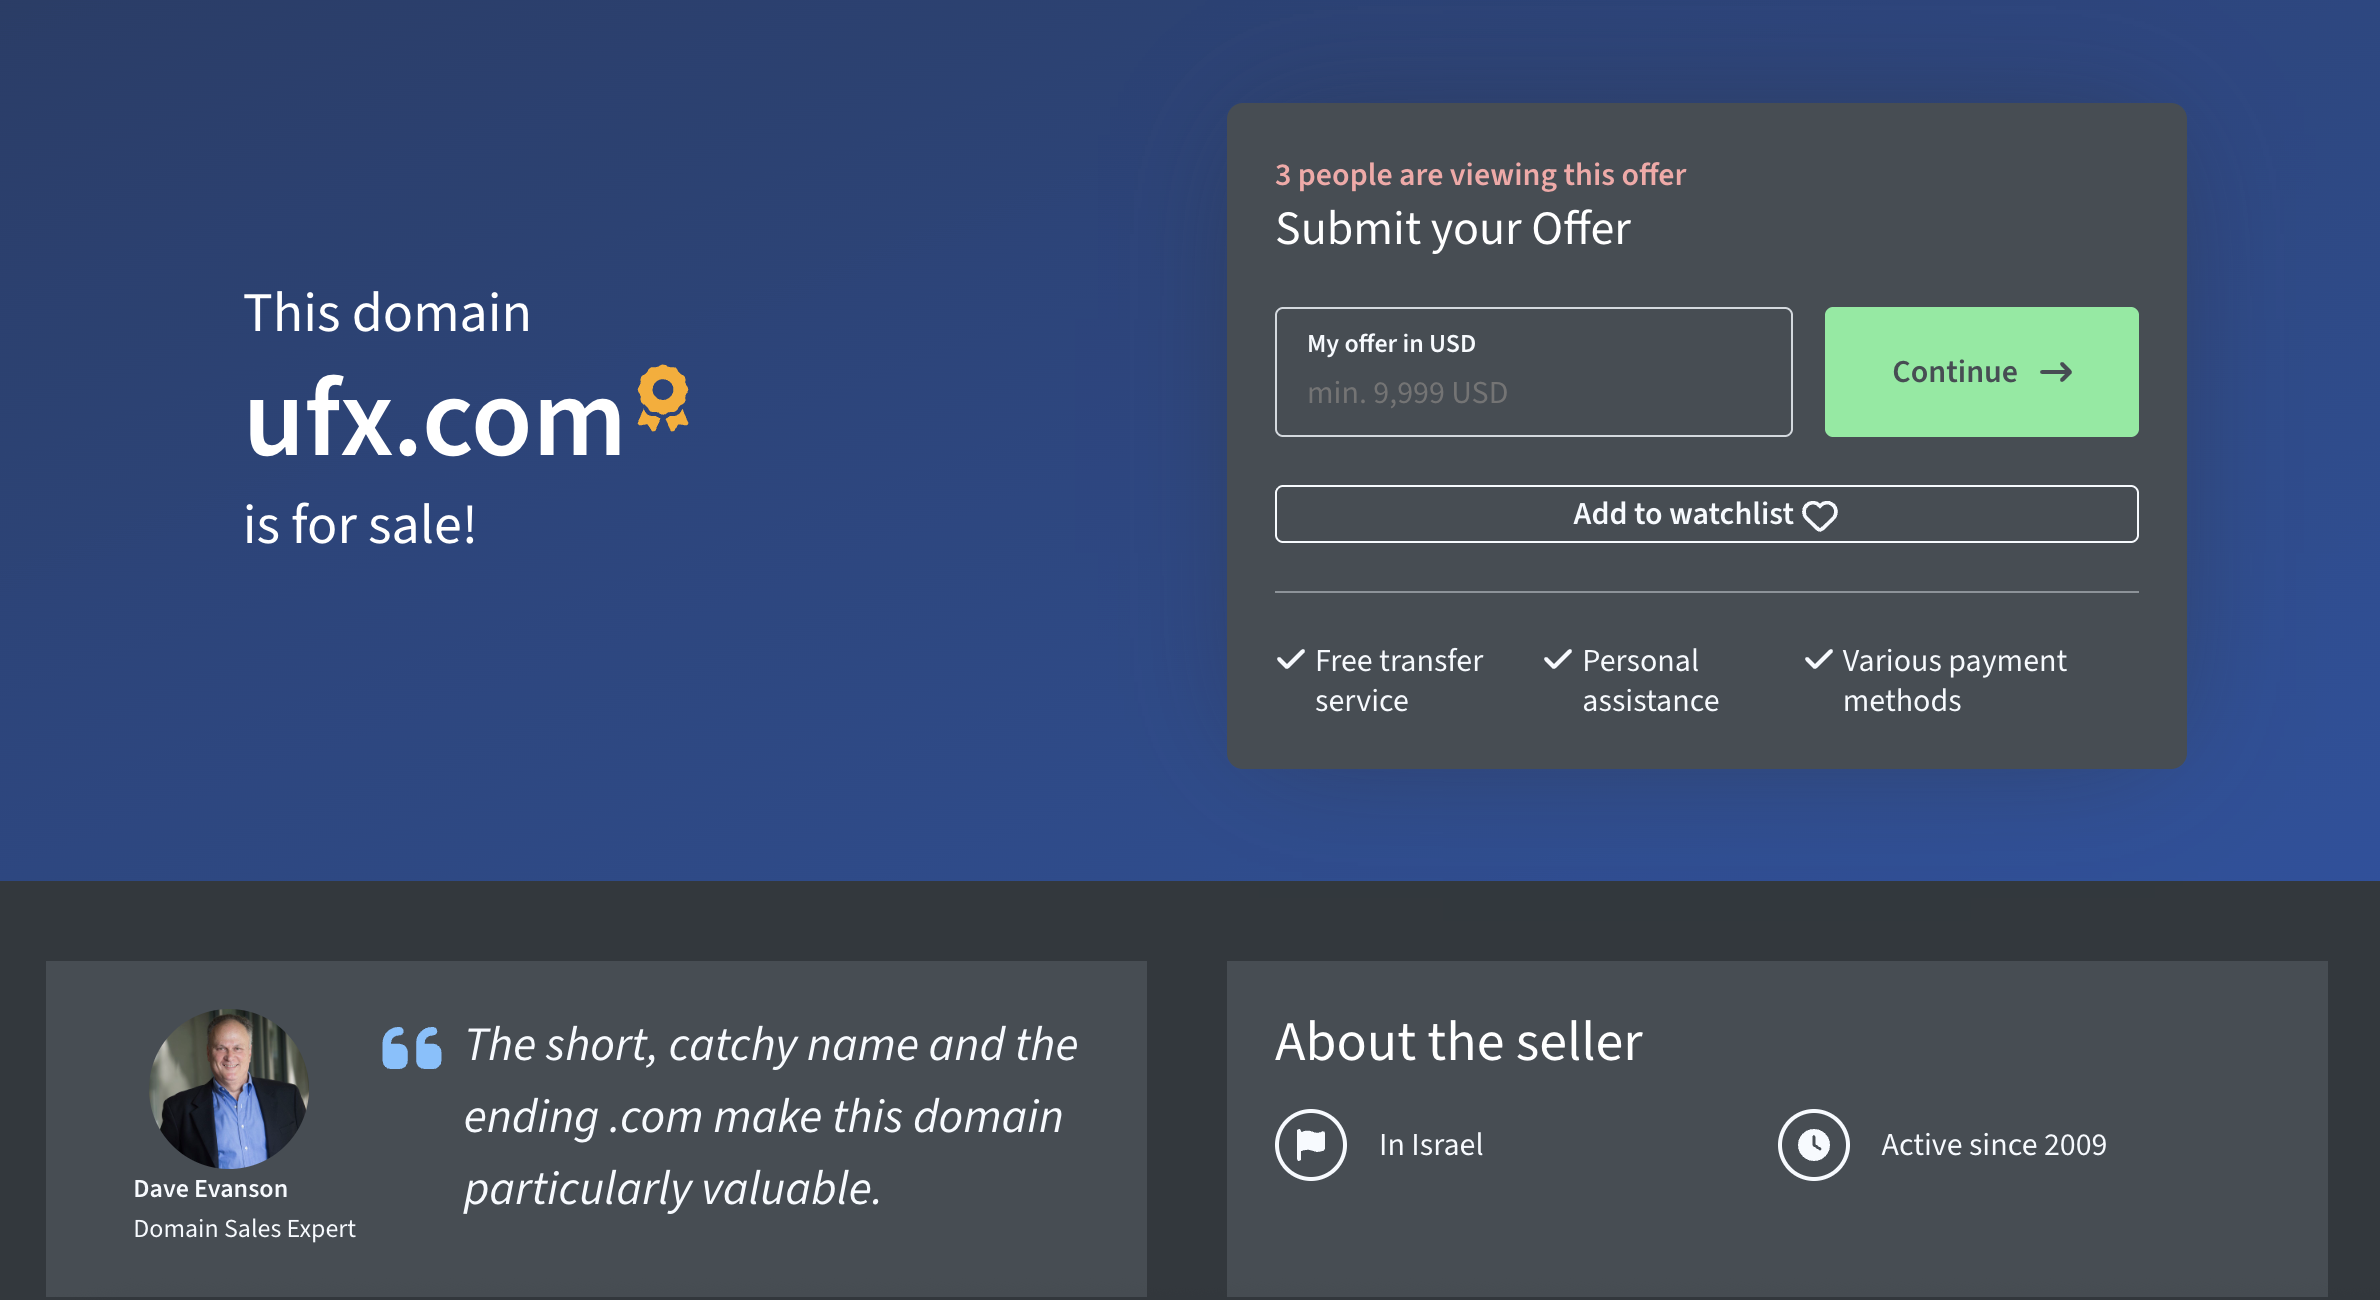This screenshot has height=1300, width=2380.
Task: Click checkmark next to Free transfer service
Action: (x=1291, y=660)
